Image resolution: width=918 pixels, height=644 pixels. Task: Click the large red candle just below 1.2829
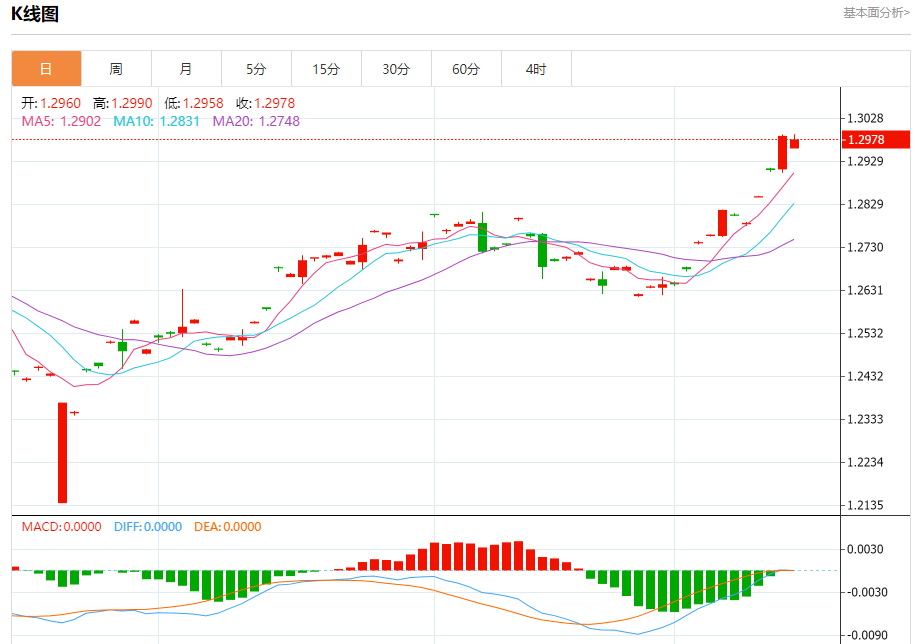(722, 222)
